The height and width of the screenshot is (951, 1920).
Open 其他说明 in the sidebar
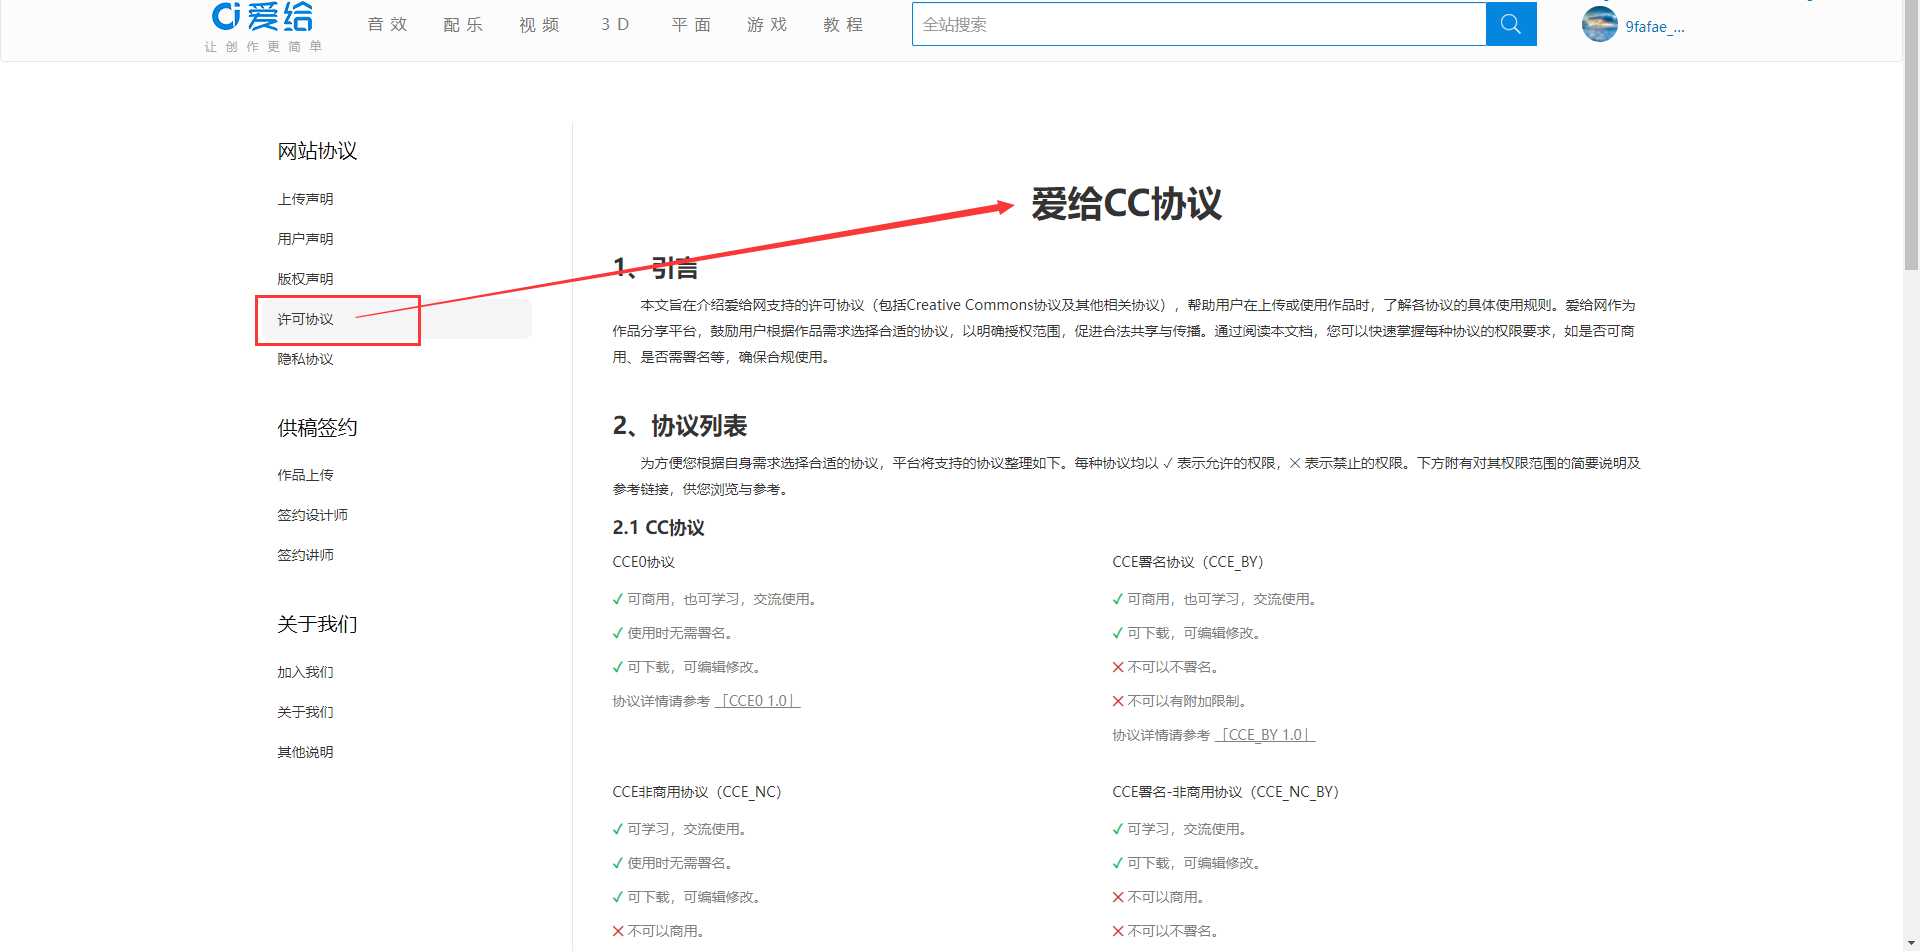(305, 752)
